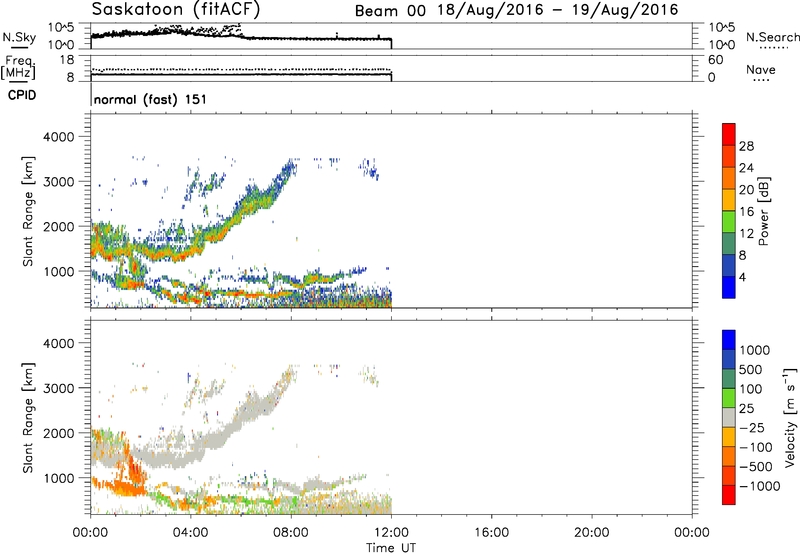Click the '4000' tick on the power panel axis

click(x=58, y=137)
